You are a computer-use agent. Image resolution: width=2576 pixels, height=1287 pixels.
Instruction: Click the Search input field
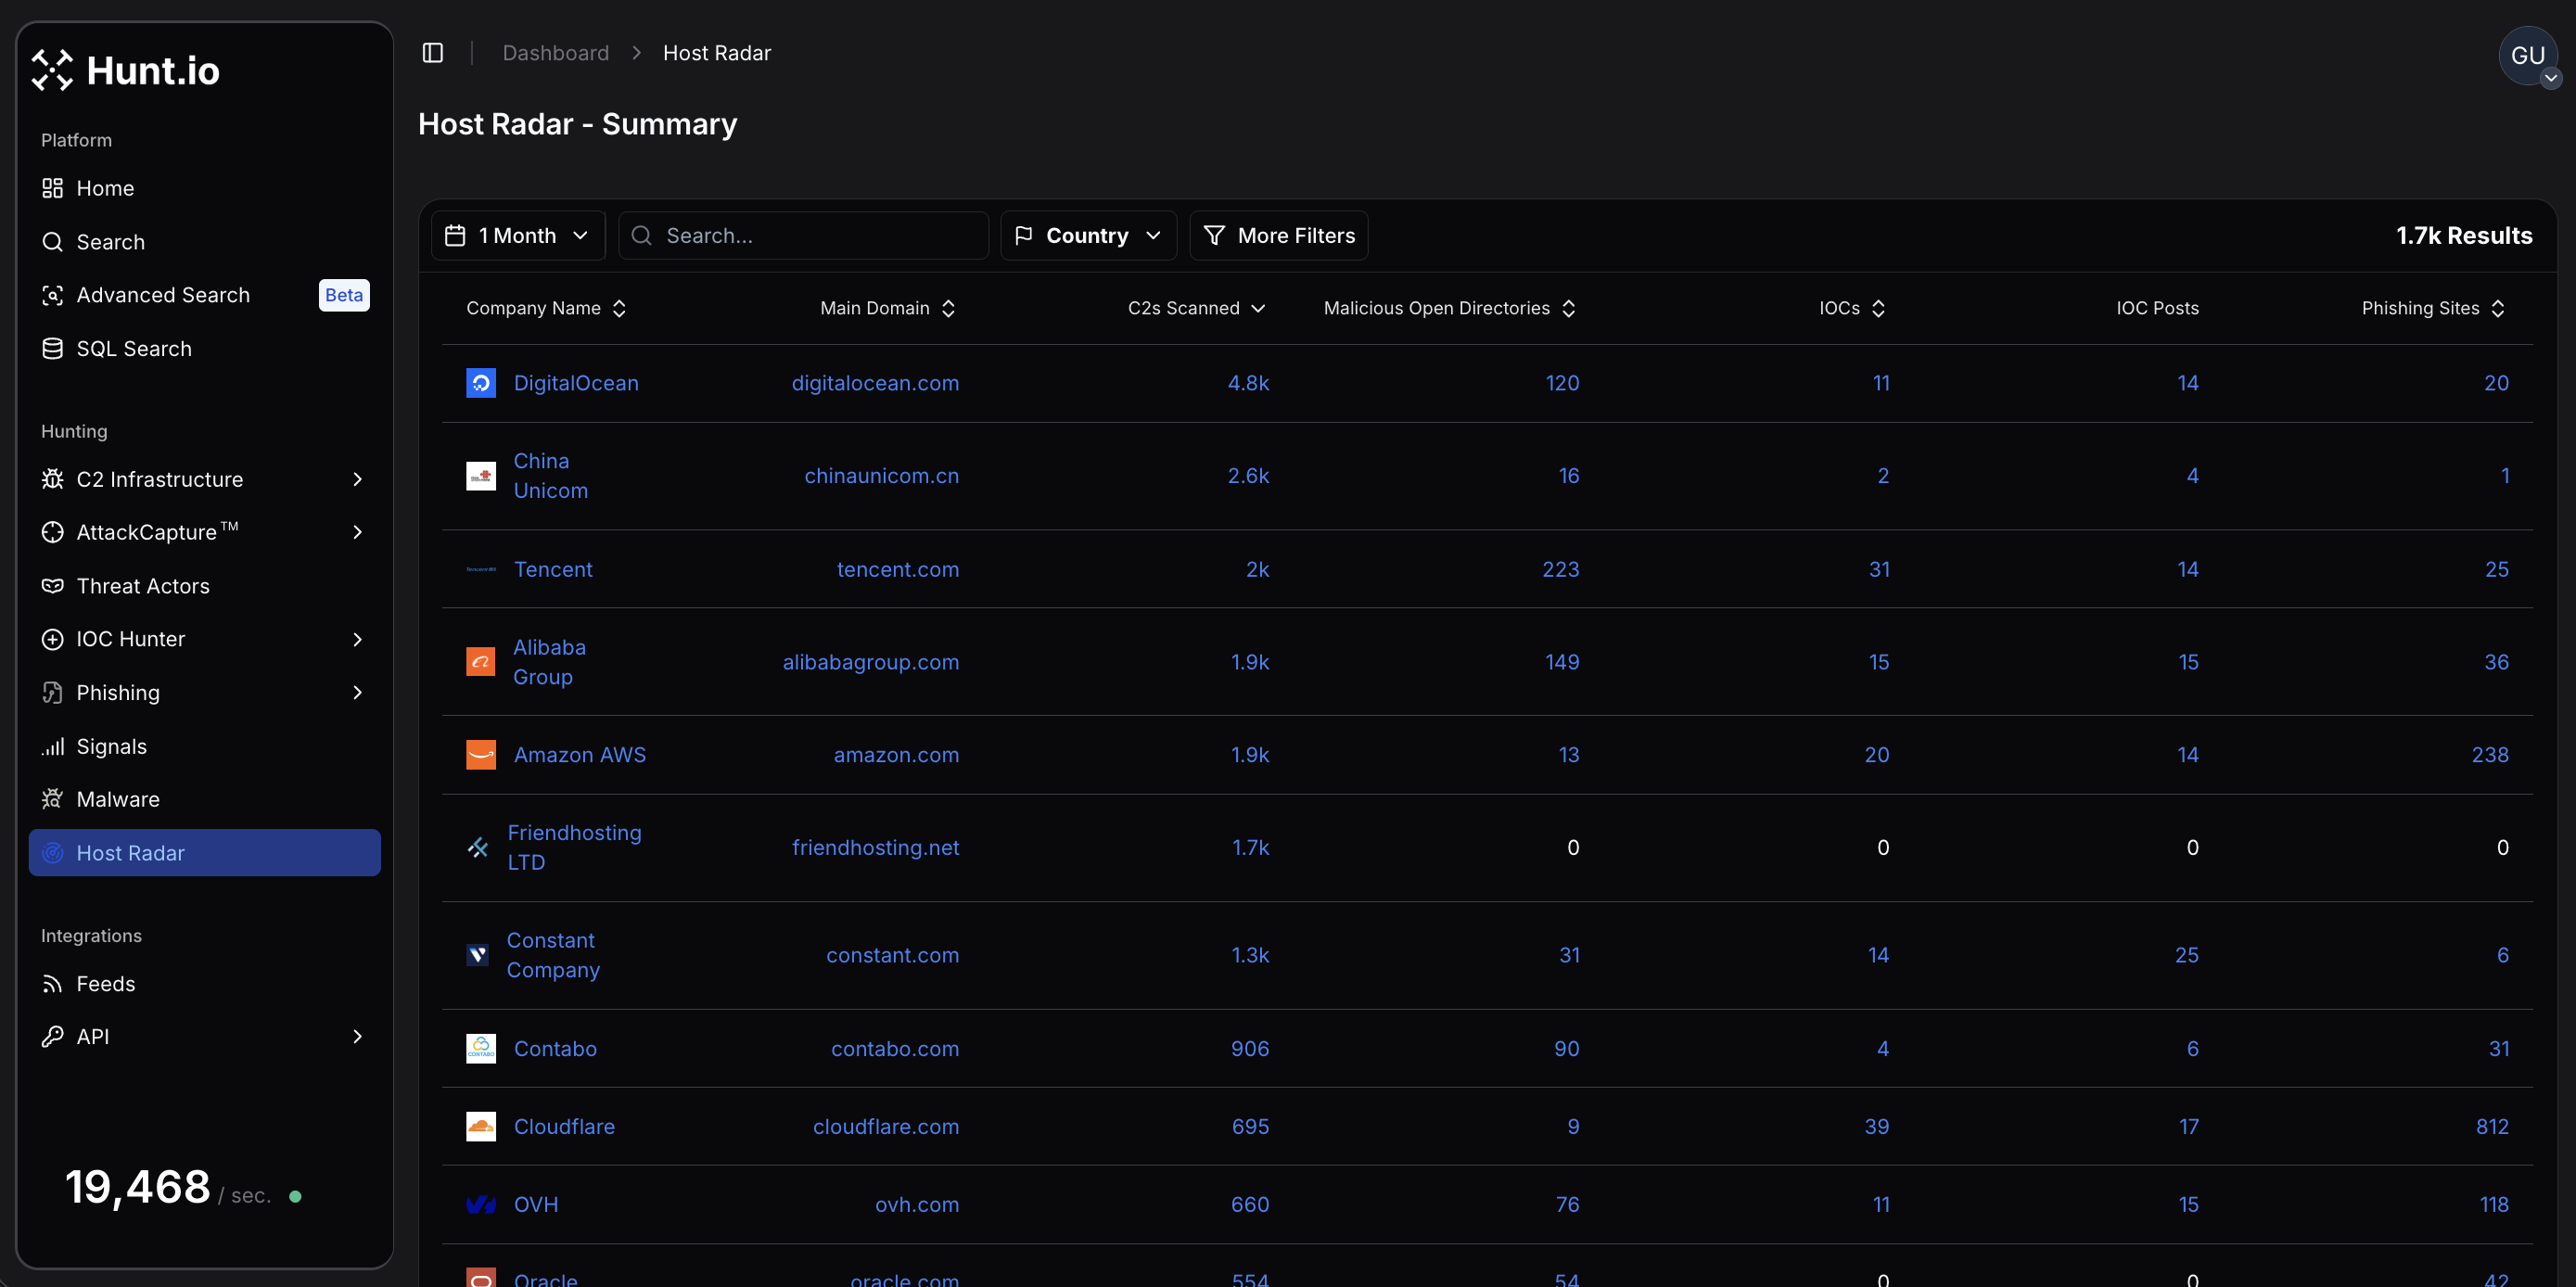(804, 236)
